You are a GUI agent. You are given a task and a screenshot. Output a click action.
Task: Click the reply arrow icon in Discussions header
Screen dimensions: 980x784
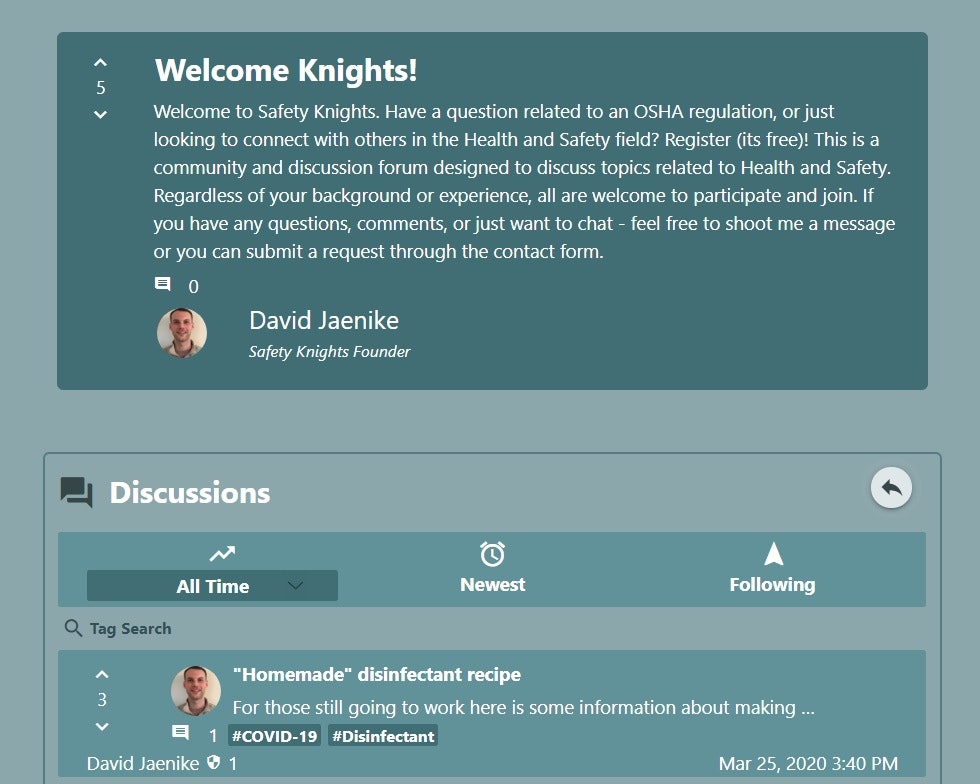click(x=890, y=488)
